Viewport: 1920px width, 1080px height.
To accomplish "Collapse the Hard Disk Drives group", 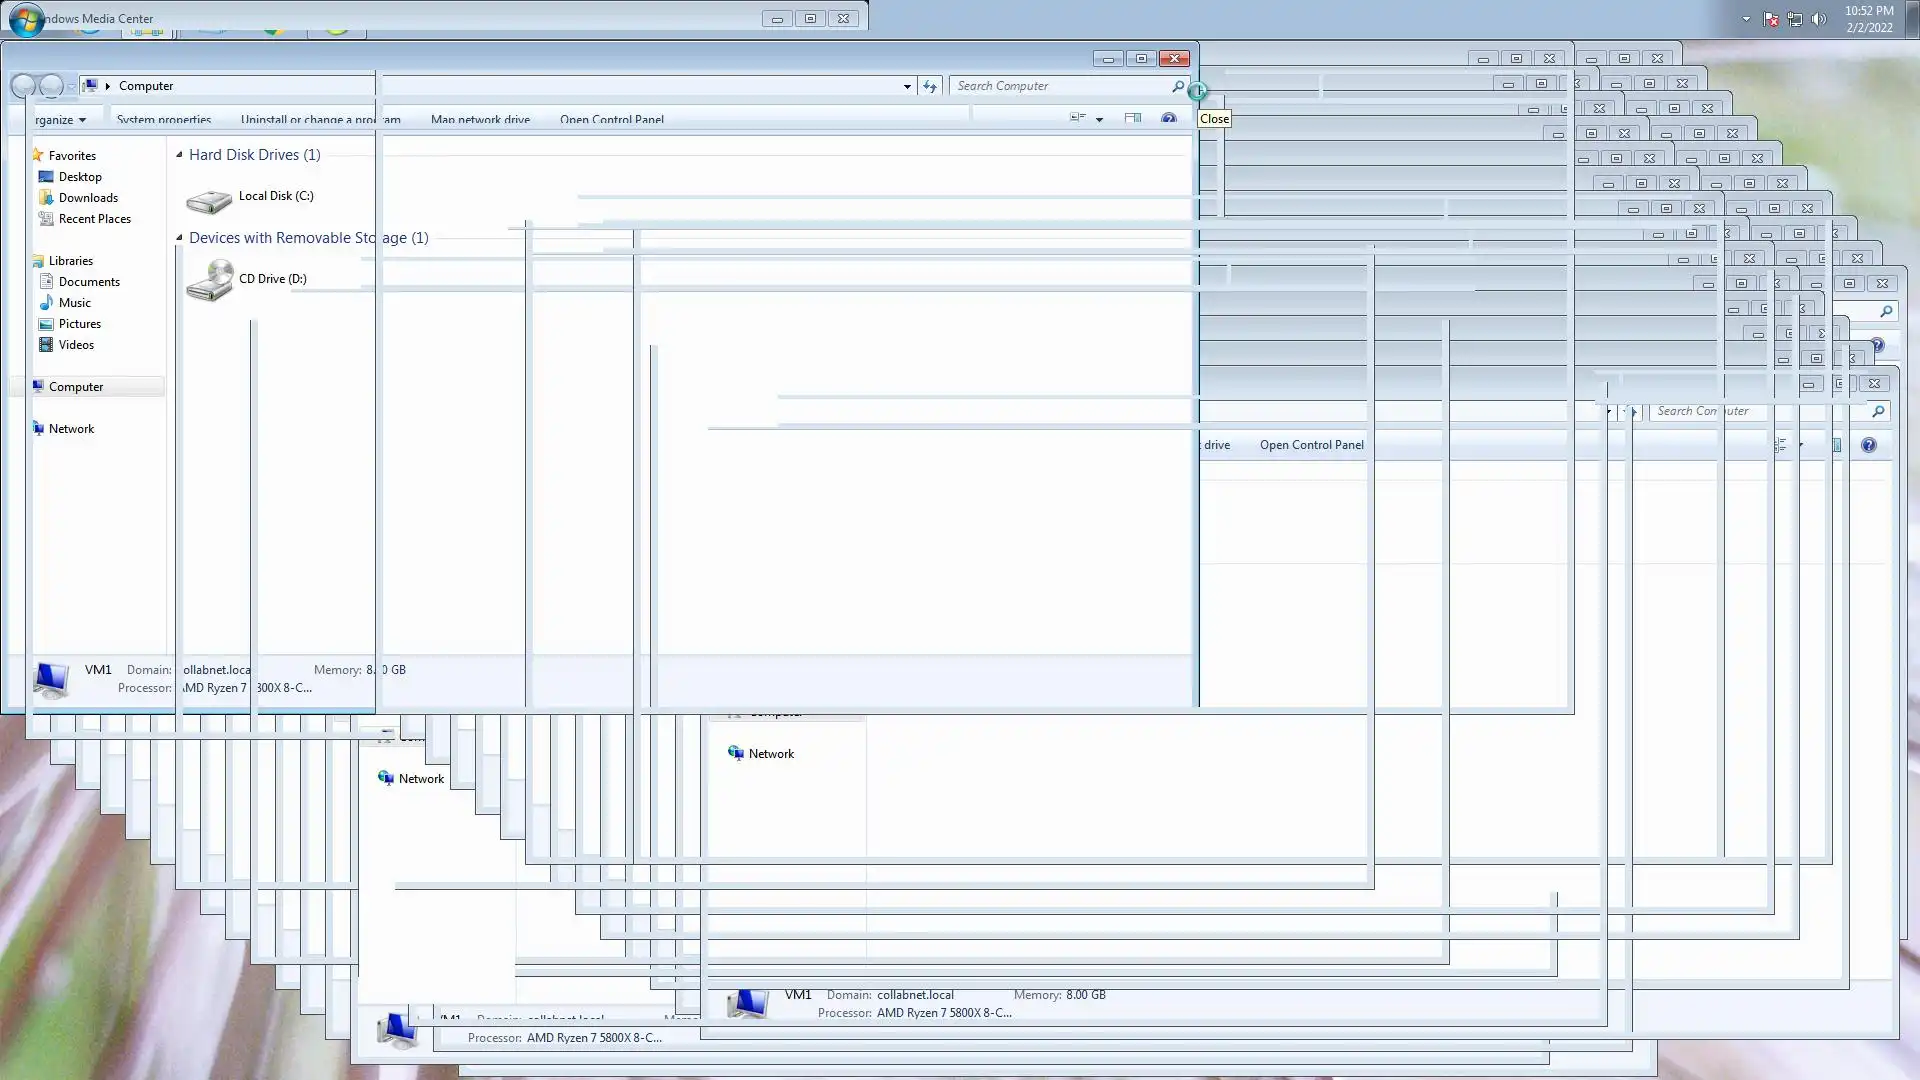I will point(180,155).
